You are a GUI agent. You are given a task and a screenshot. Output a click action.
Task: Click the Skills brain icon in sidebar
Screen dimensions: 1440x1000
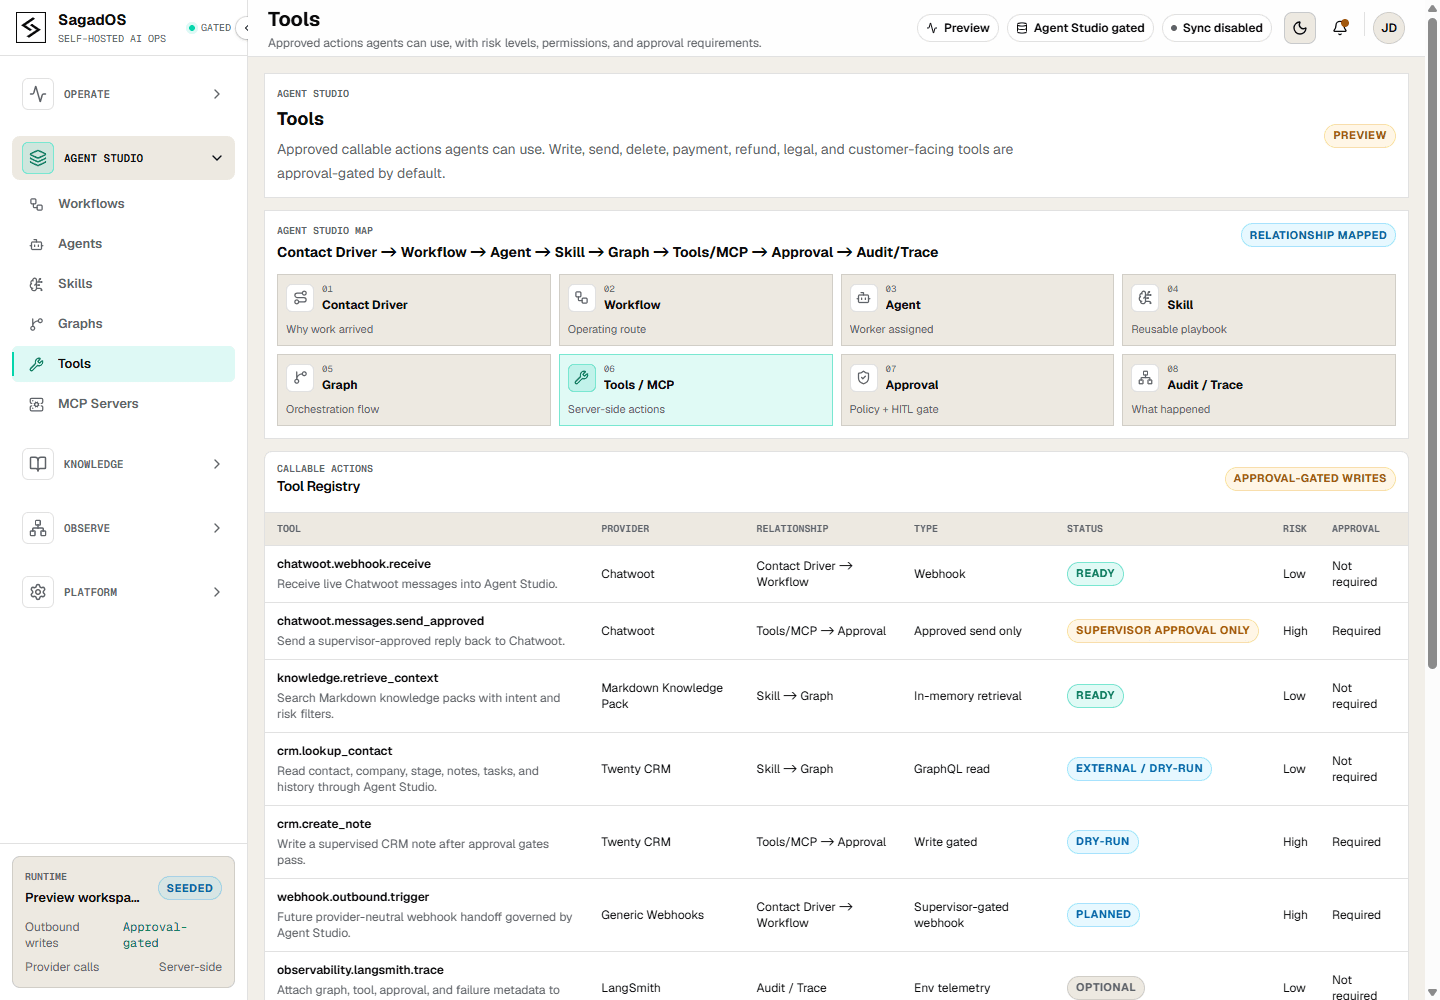click(x=36, y=284)
